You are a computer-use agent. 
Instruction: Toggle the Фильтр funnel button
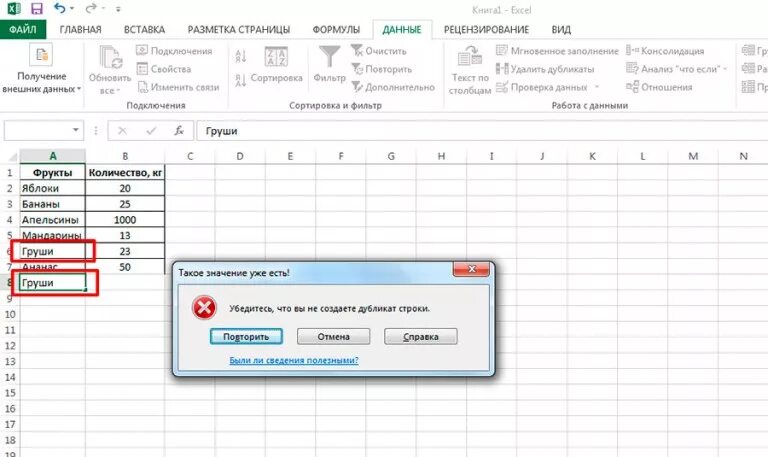pyautogui.click(x=329, y=64)
